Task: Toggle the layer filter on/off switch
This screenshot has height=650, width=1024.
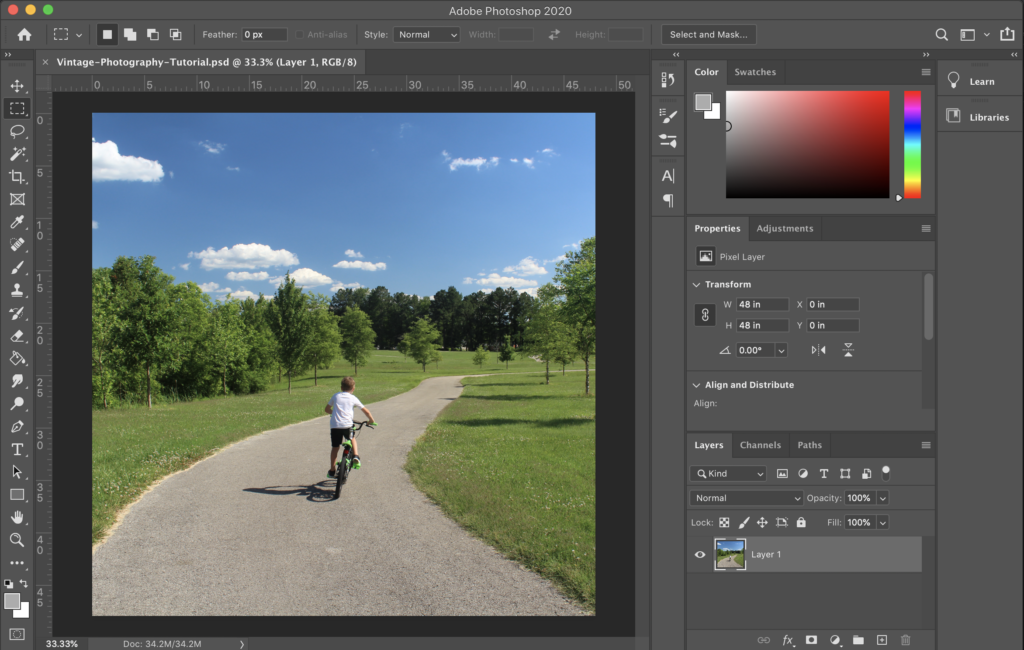Action: click(885, 472)
